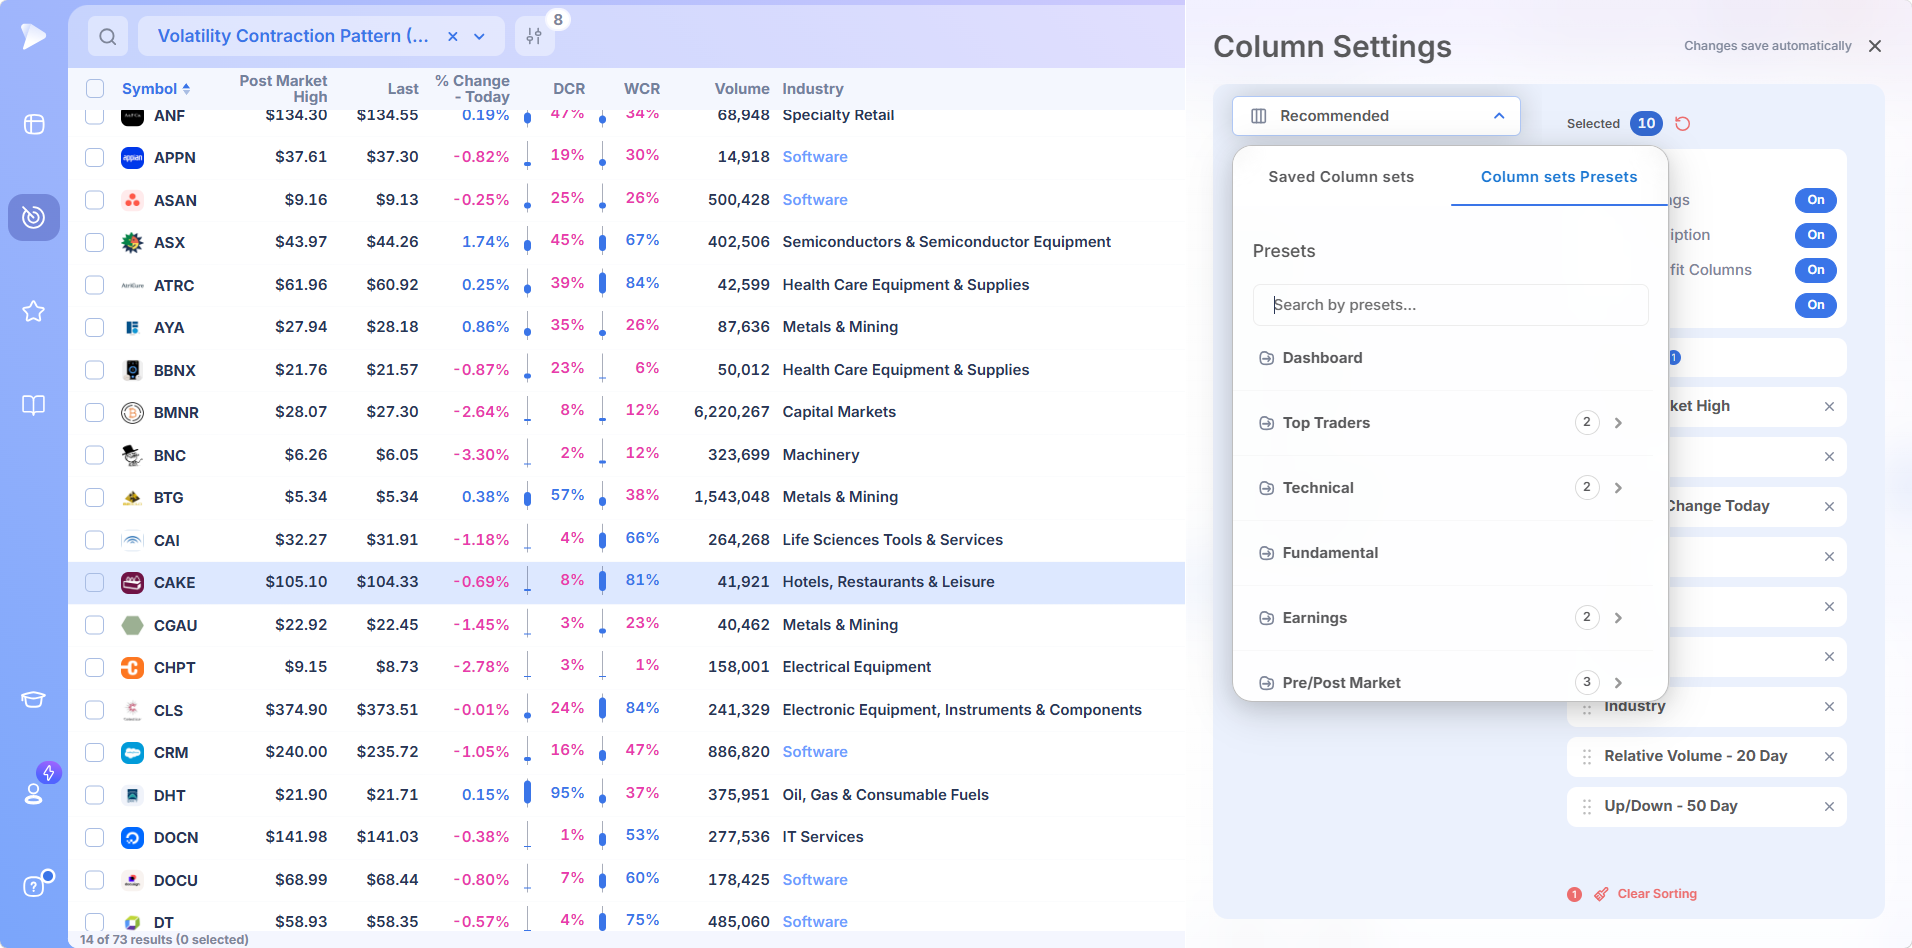Image resolution: width=1912 pixels, height=948 pixels.
Task: Open the book sidebar icon
Action: click(x=34, y=405)
